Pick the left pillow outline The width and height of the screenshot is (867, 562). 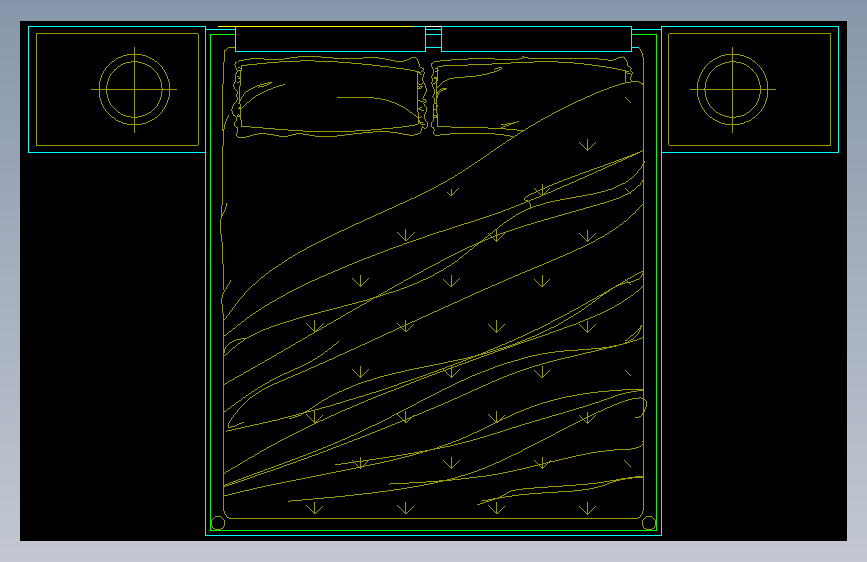[x=331, y=97]
